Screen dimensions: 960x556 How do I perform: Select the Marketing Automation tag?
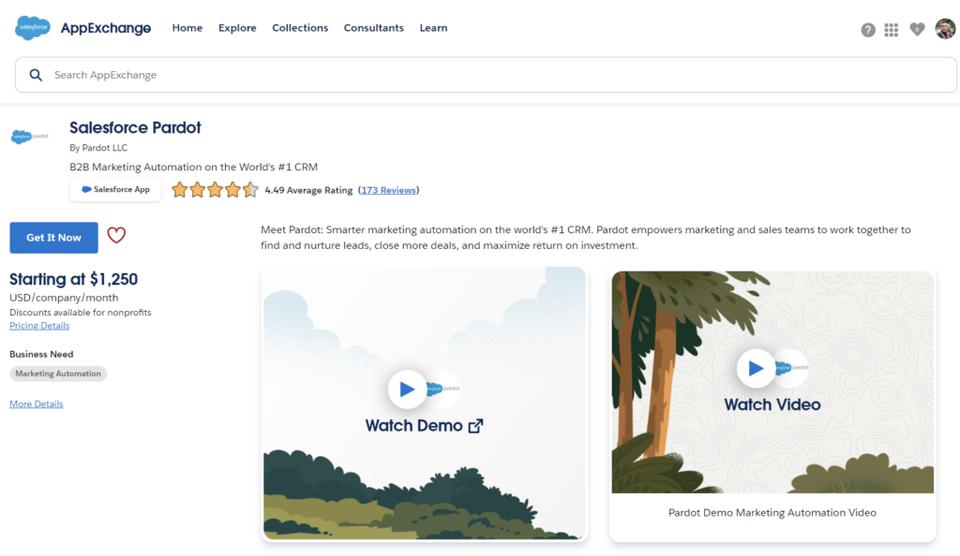click(x=58, y=374)
